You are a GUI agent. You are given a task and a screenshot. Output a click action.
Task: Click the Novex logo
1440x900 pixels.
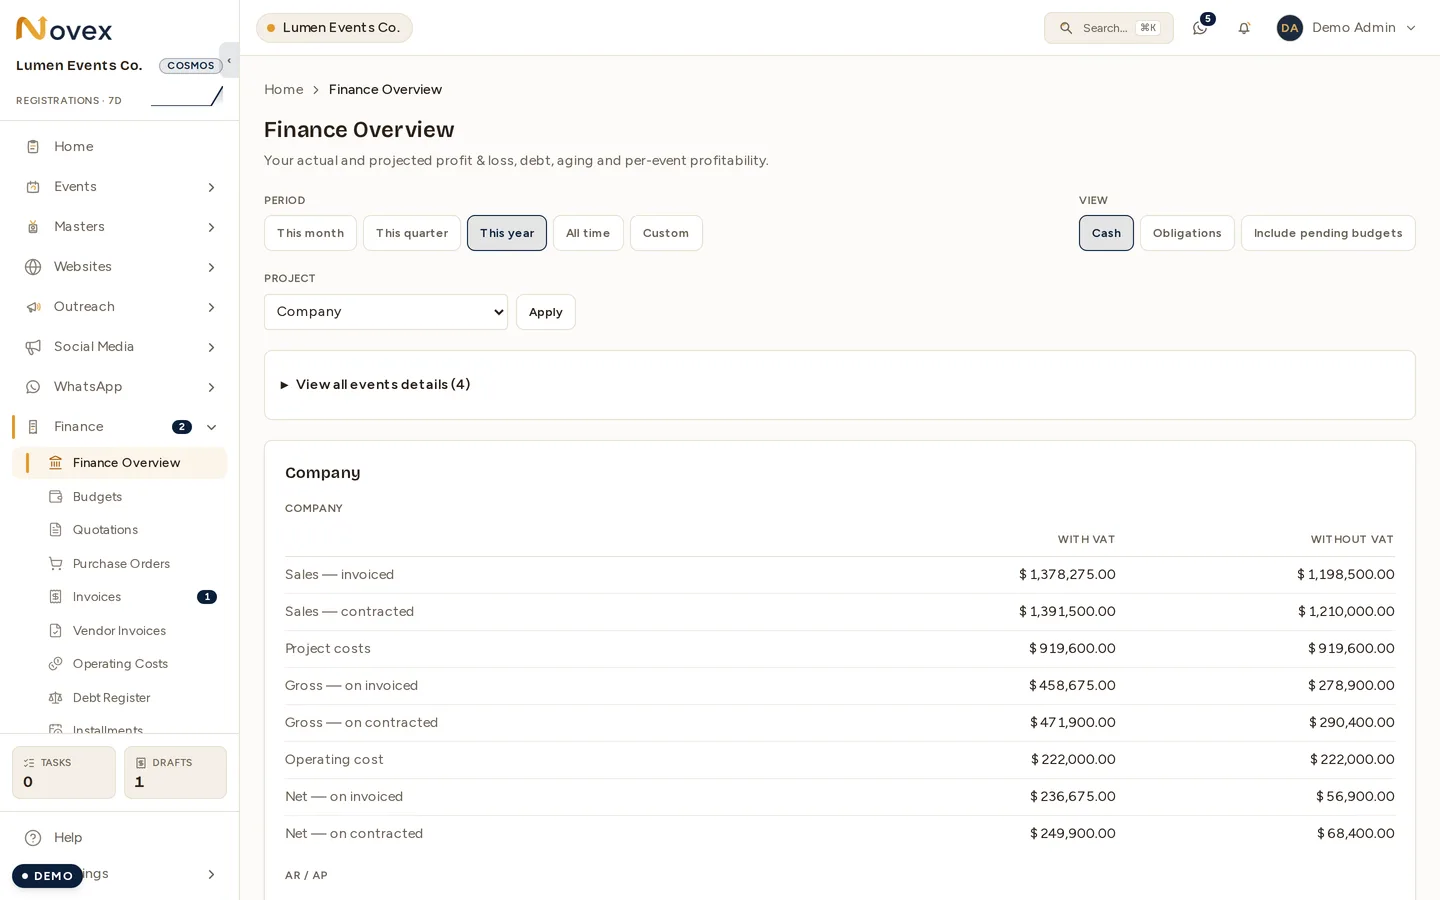pyautogui.click(x=64, y=29)
